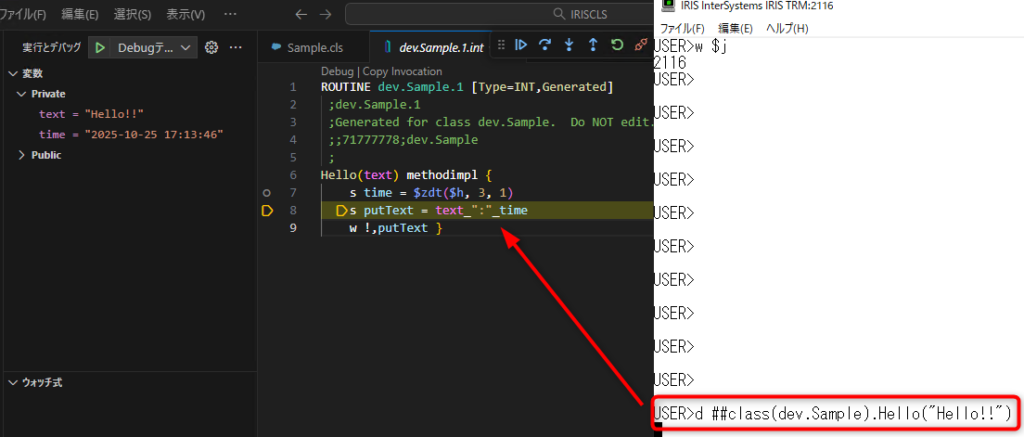Click the Step Into arrow icon

(569, 45)
